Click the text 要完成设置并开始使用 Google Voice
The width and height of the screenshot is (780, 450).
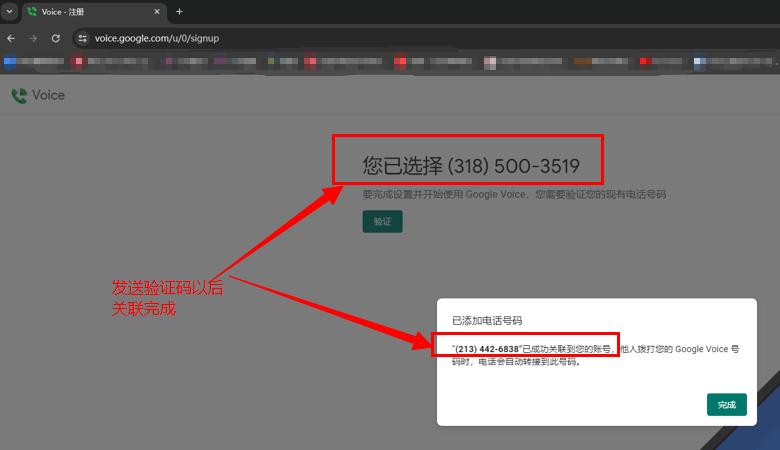(444, 194)
